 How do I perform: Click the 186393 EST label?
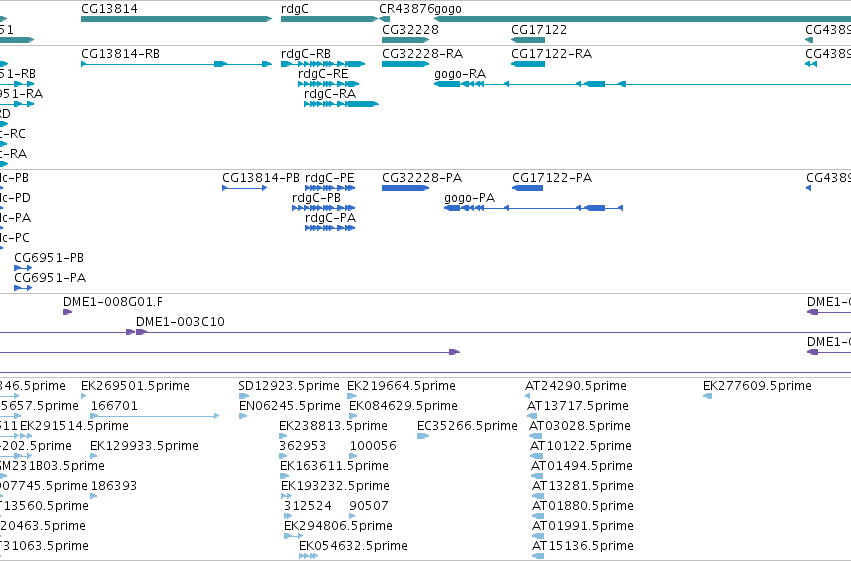tap(114, 486)
